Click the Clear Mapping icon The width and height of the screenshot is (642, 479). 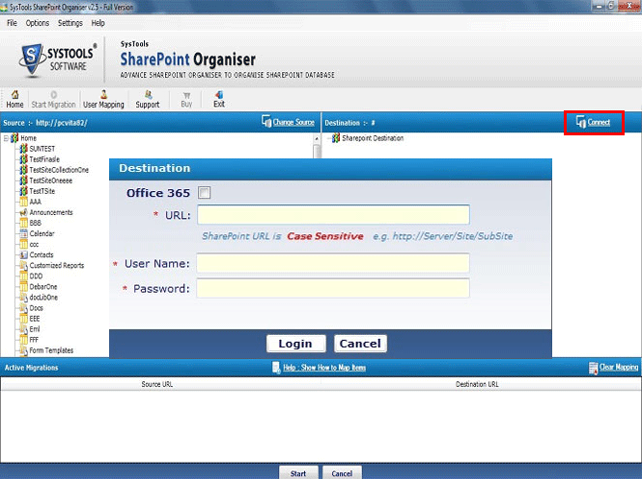tap(593, 368)
